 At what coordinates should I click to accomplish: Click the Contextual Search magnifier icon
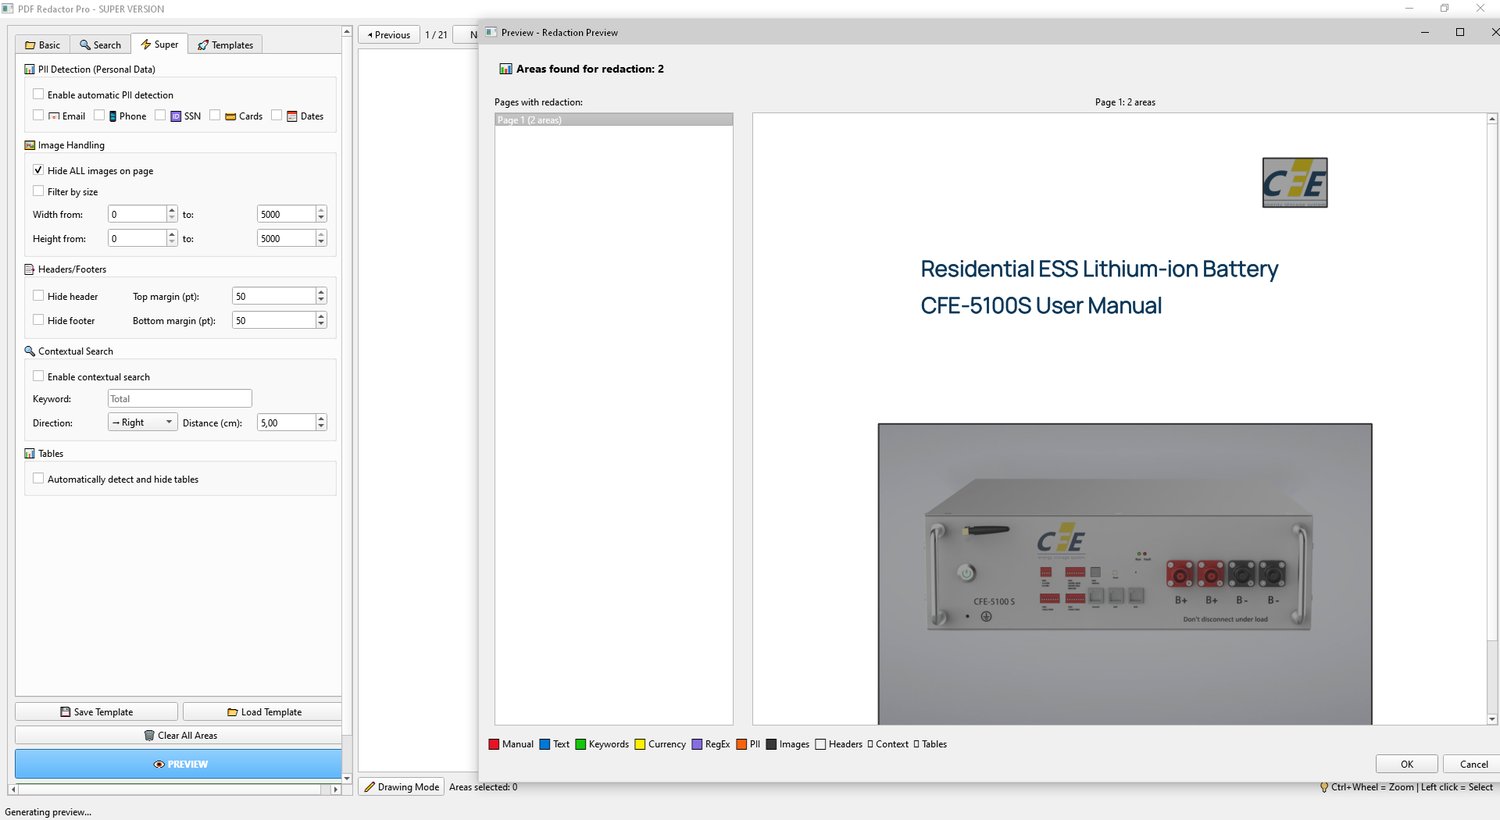[x=29, y=351]
